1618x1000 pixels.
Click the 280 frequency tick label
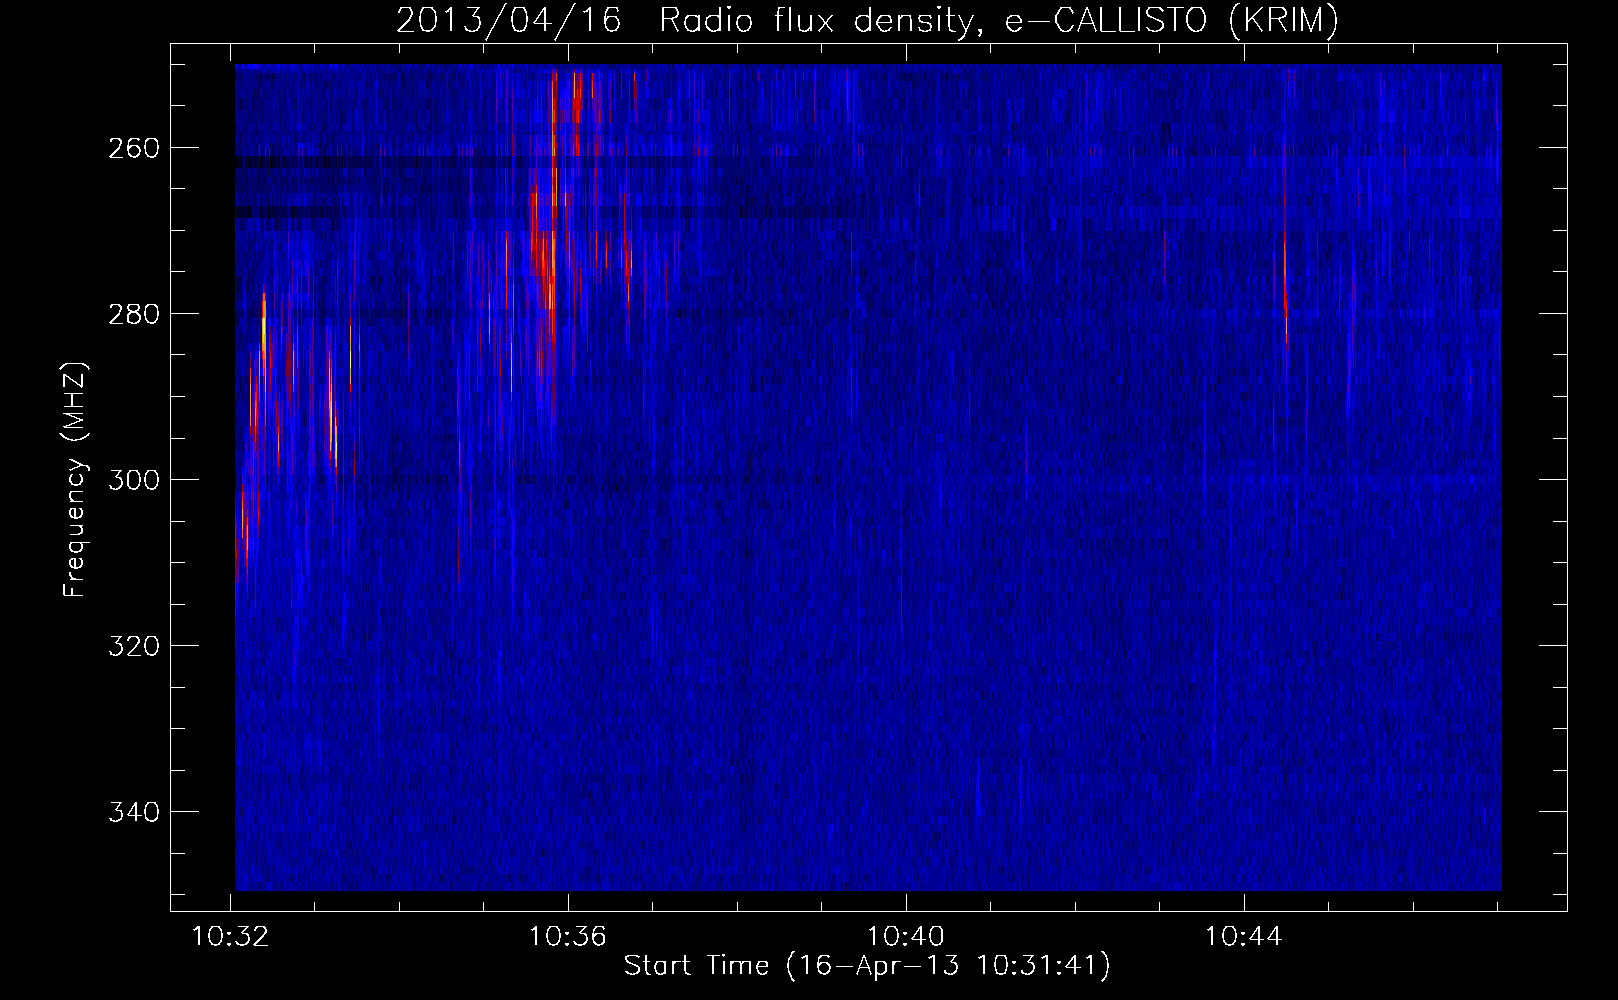click(x=133, y=314)
